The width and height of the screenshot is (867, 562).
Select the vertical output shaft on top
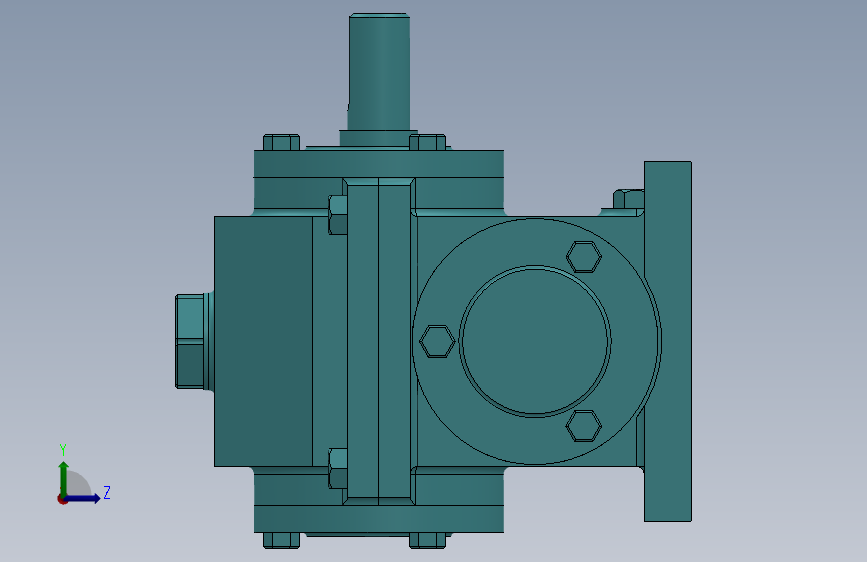[379, 72]
